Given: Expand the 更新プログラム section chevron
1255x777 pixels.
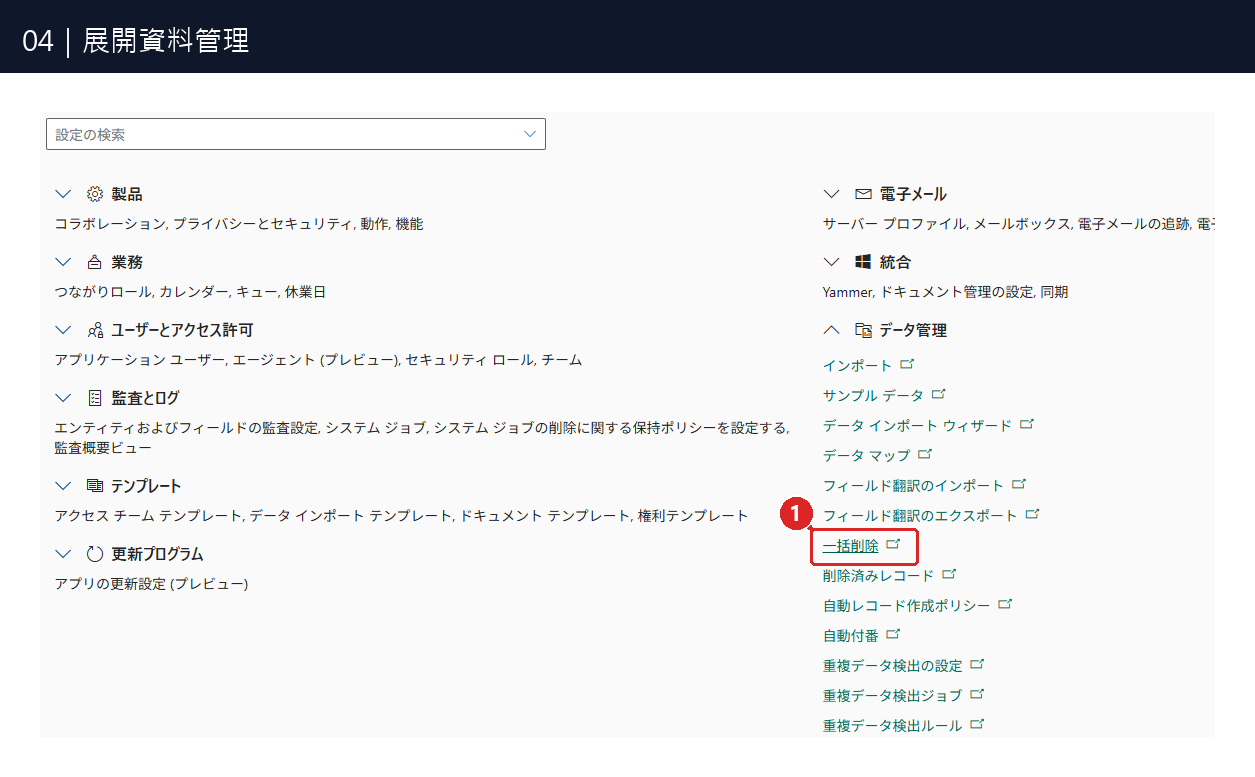Looking at the screenshot, I should tap(64, 554).
